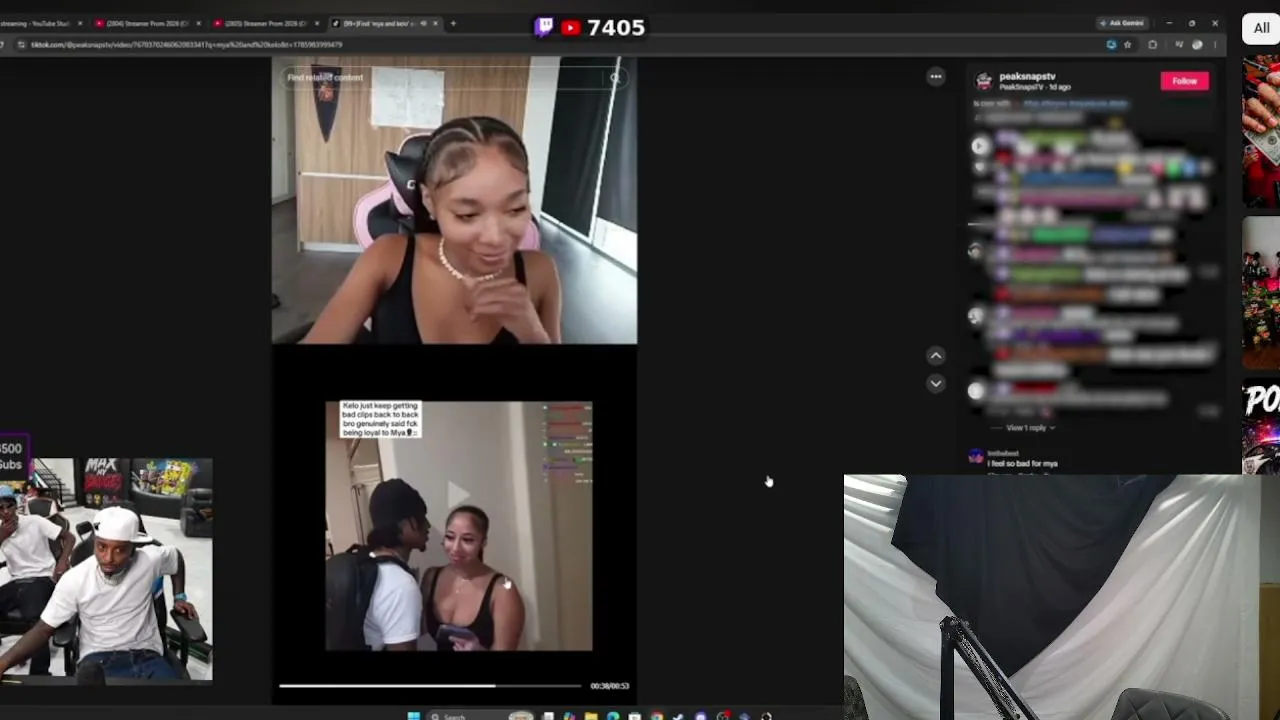The height and width of the screenshot is (720, 1280).
Task: Click the search magnifier on the video
Action: pyautogui.click(x=615, y=77)
